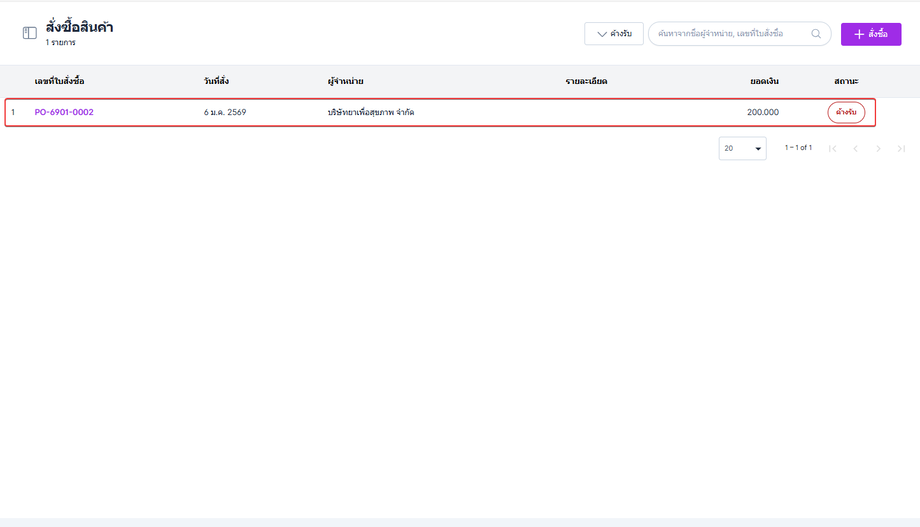
Task: Click the 1 รายการ count label
Action: point(60,42)
